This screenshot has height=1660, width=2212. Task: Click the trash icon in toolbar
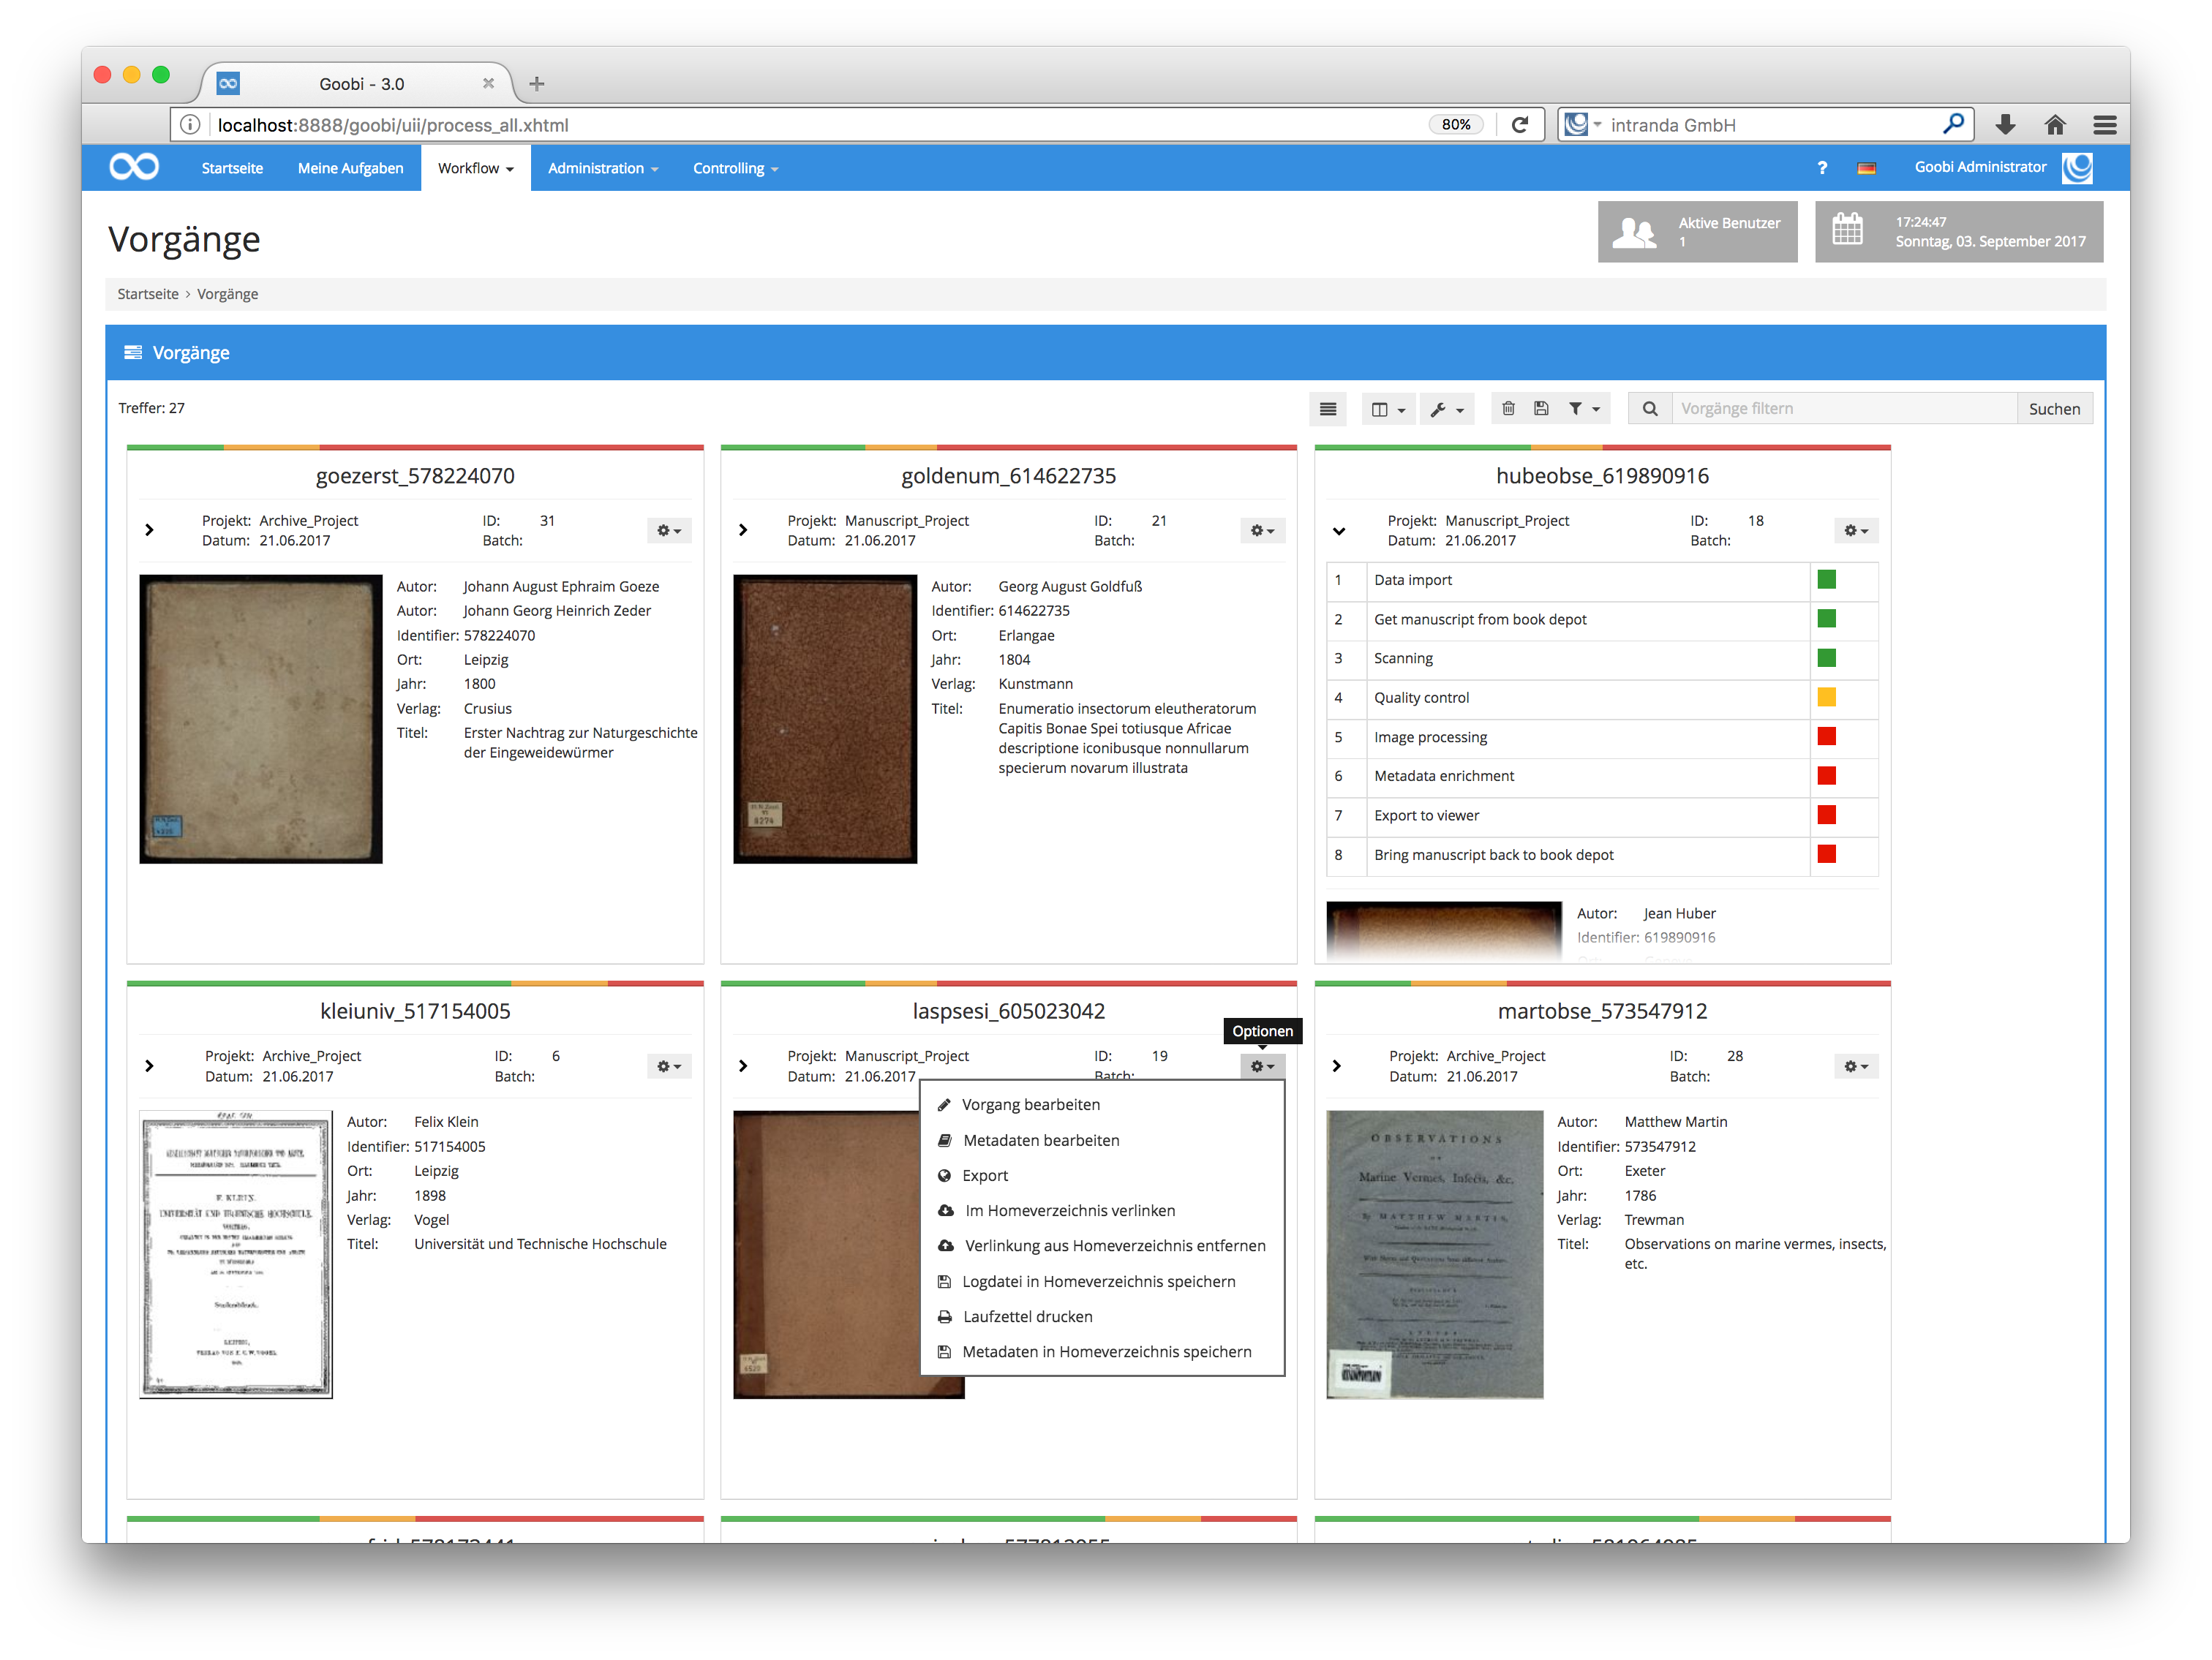pyautogui.click(x=1508, y=409)
